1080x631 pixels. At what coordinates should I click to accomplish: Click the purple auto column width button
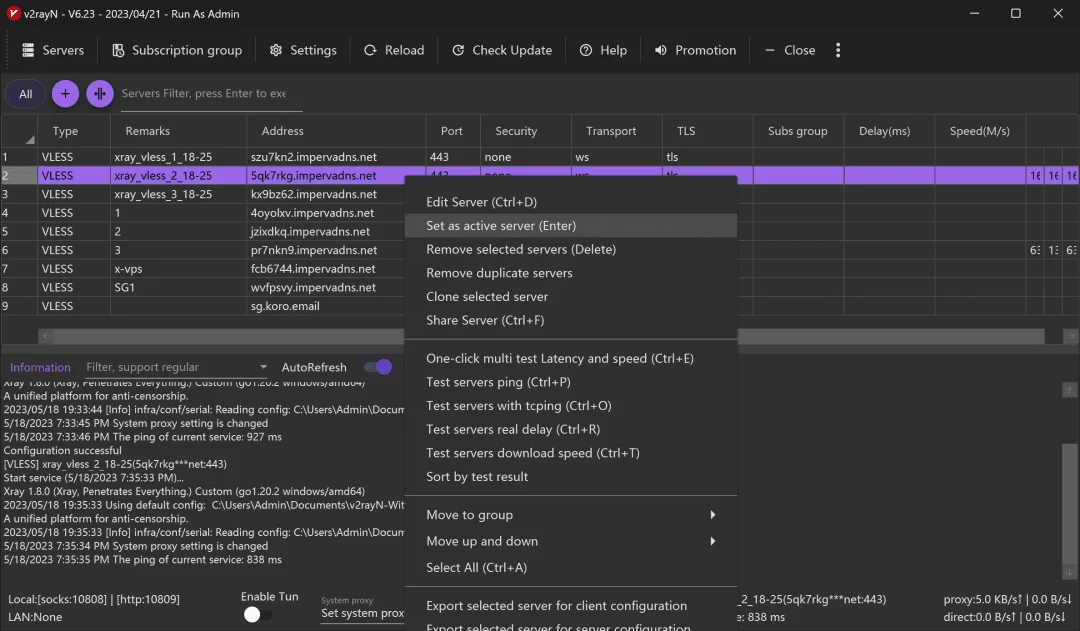100,94
